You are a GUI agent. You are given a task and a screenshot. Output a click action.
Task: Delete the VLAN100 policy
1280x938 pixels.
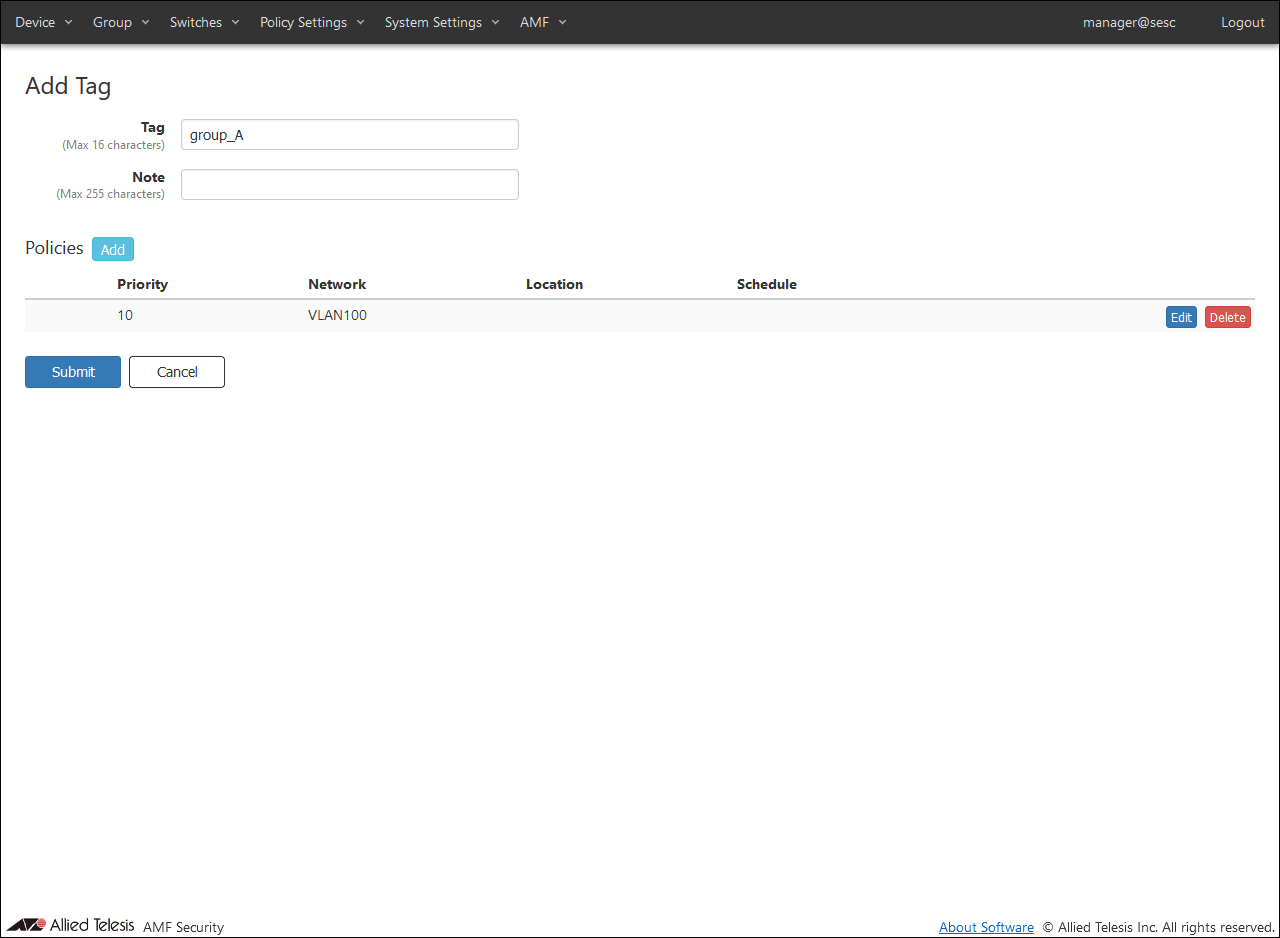pyautogui.click(x=1227, y=317)
